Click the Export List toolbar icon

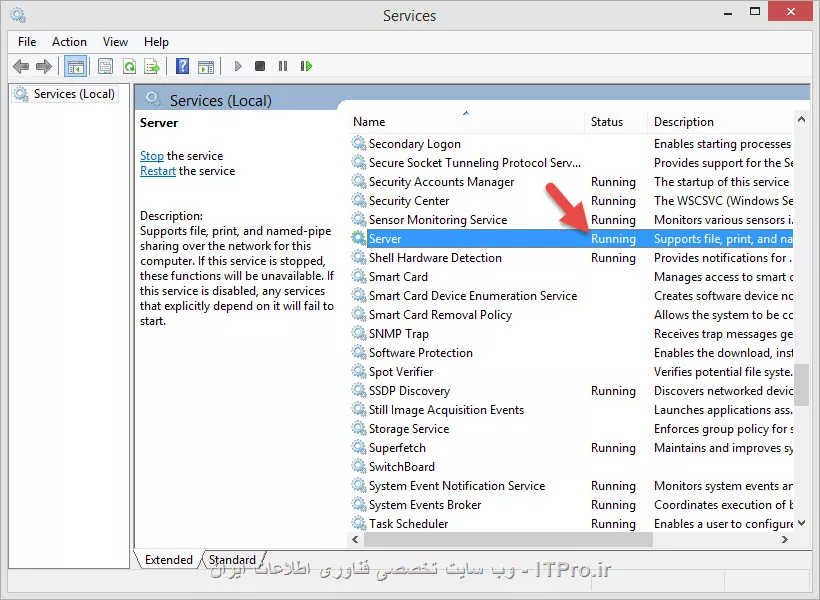[x=152, y=67]
